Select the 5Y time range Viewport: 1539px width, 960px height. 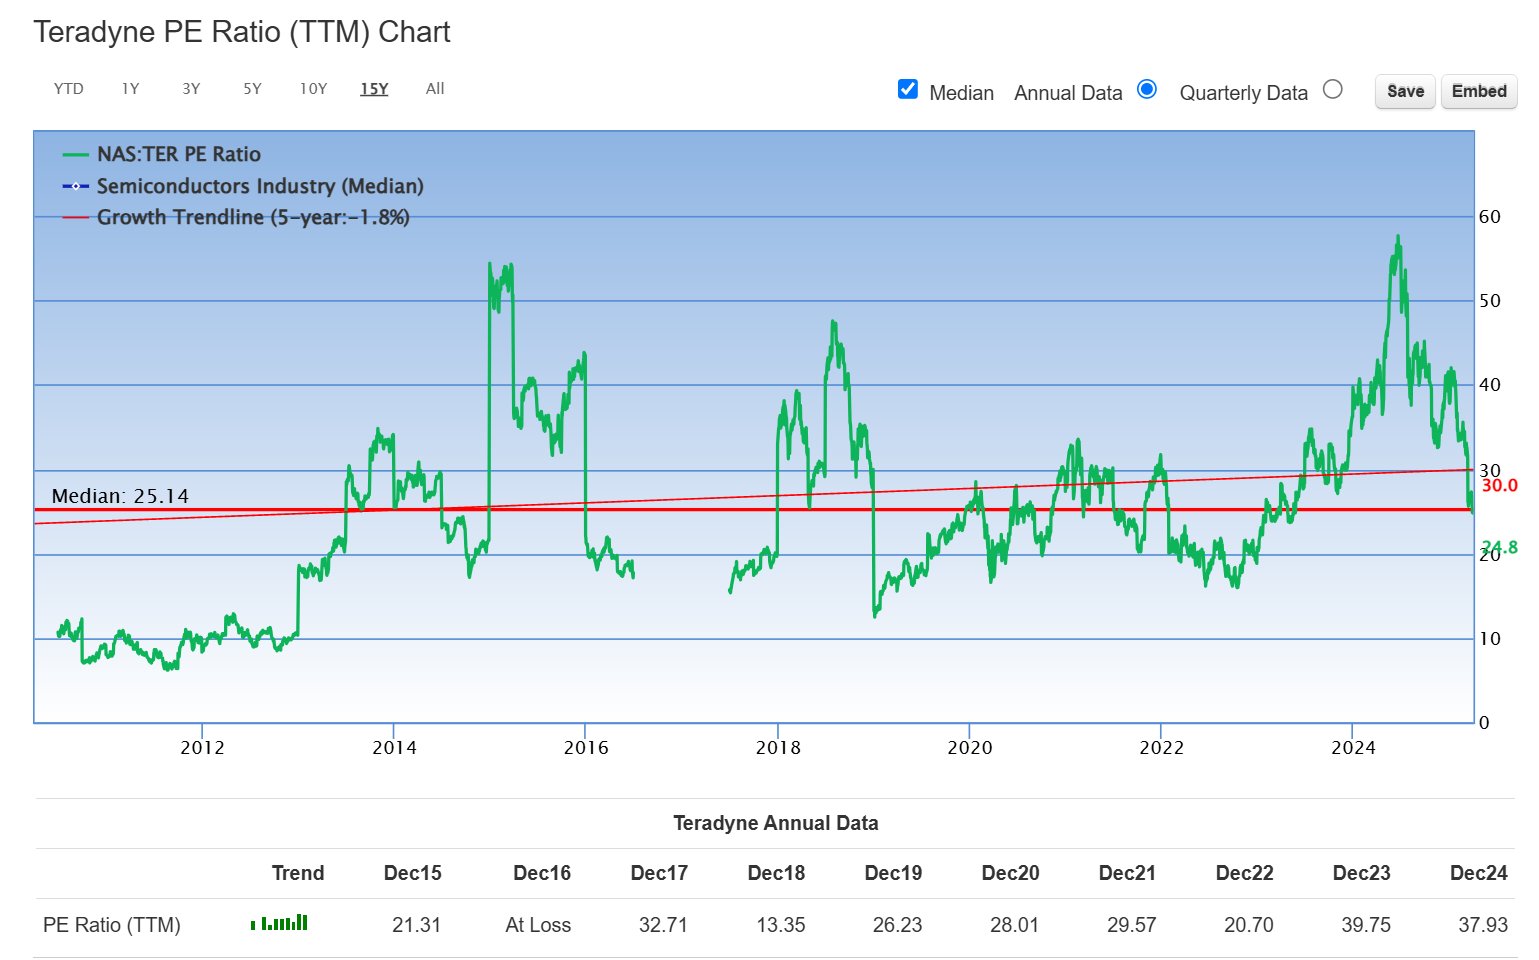point(252,89)
